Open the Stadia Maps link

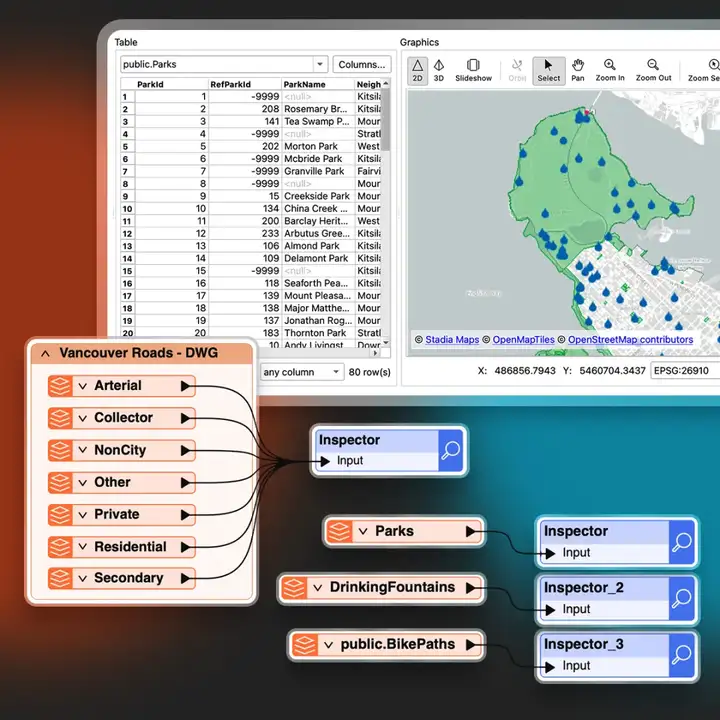coord(452,340)
